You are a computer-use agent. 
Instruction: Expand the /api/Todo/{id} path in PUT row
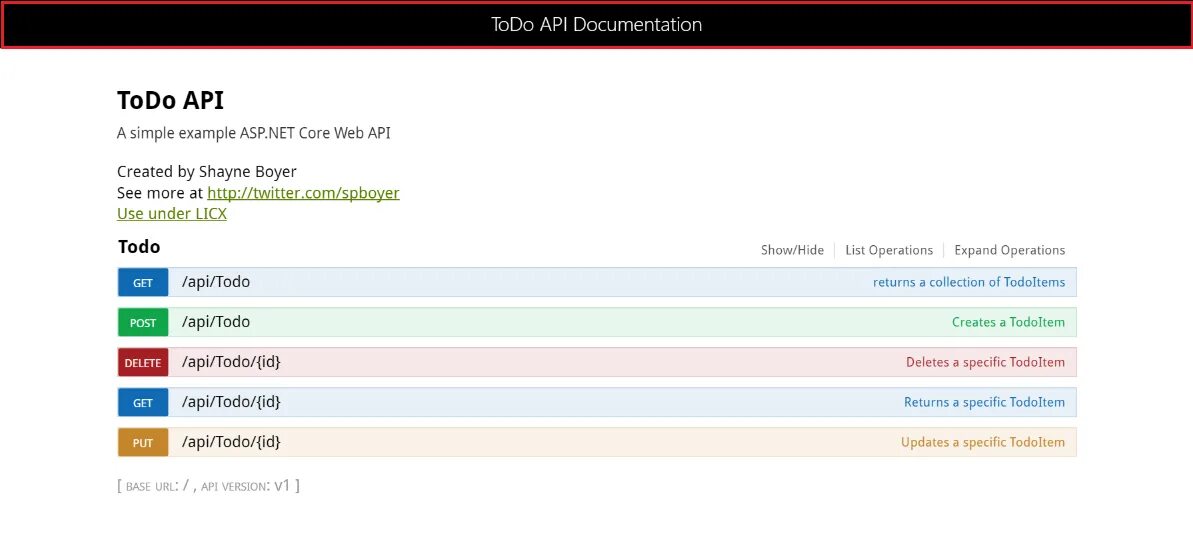click(231, 442)
